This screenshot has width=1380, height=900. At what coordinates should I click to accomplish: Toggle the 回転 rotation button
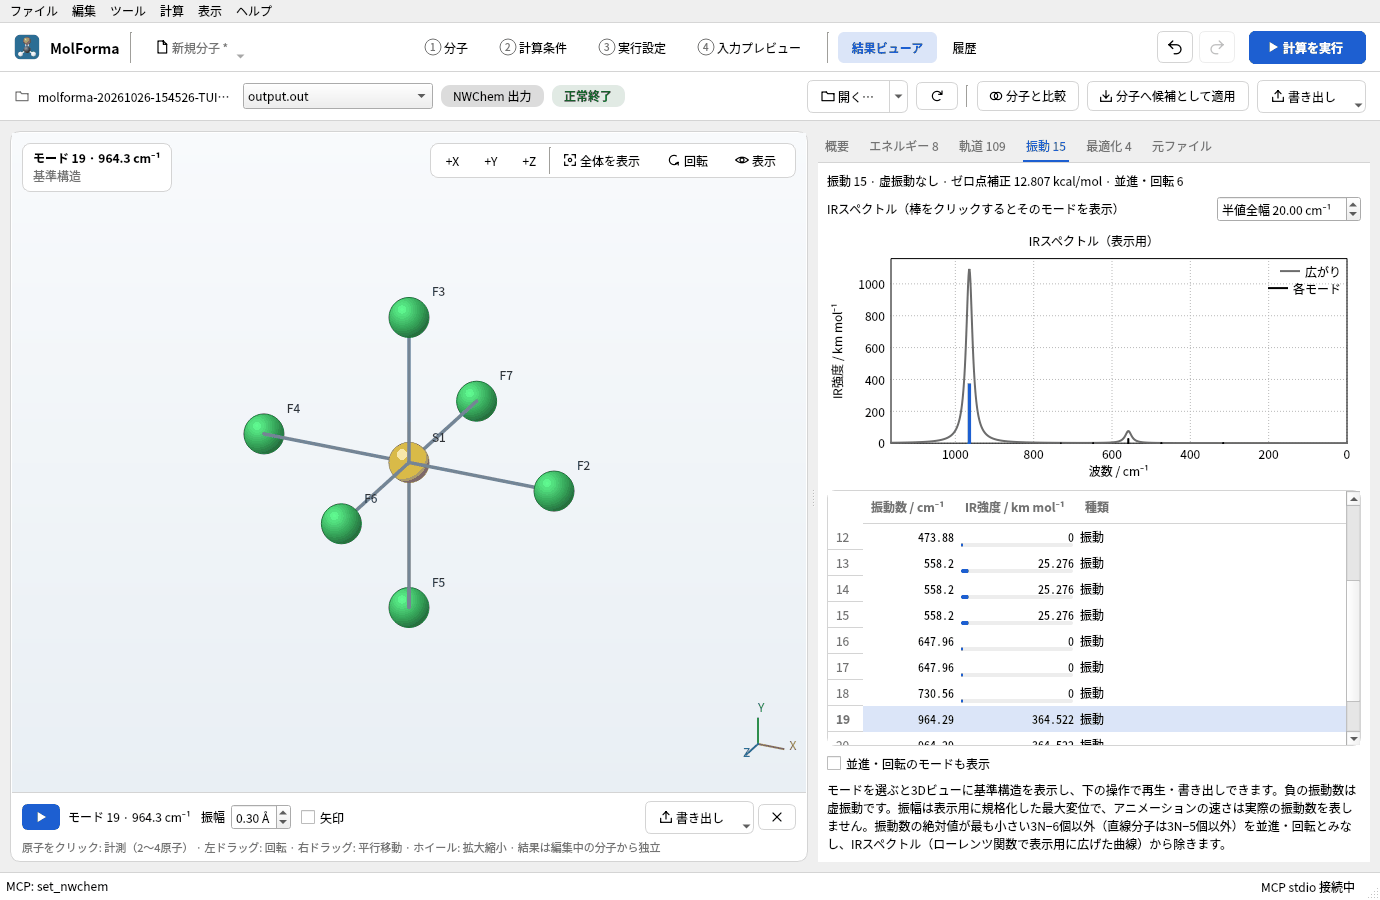point(688,161)
